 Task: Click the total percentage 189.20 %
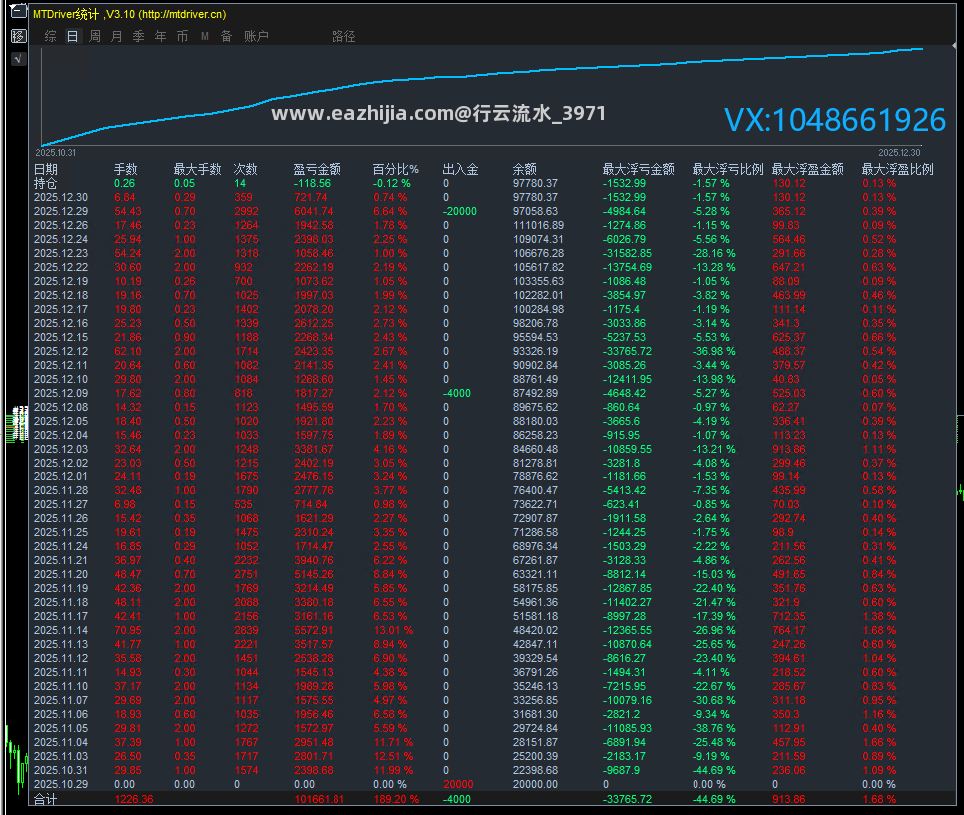(396, 800)
